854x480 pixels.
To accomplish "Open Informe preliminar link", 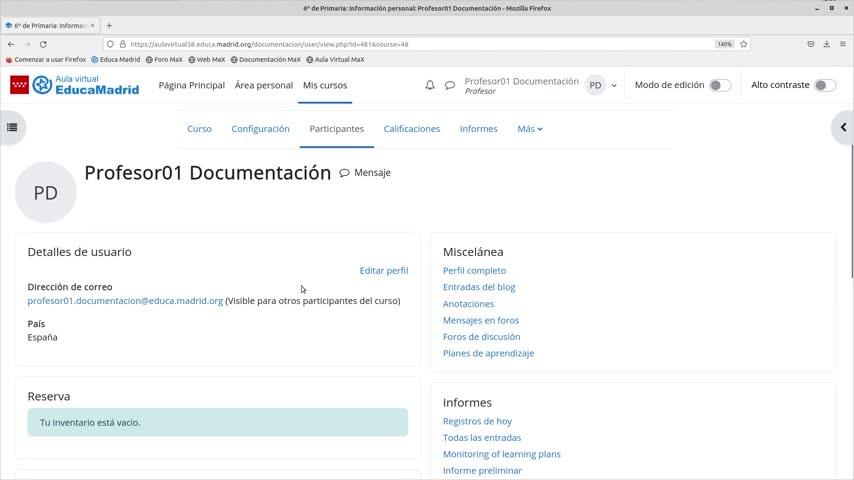I will tap(482, 470).
